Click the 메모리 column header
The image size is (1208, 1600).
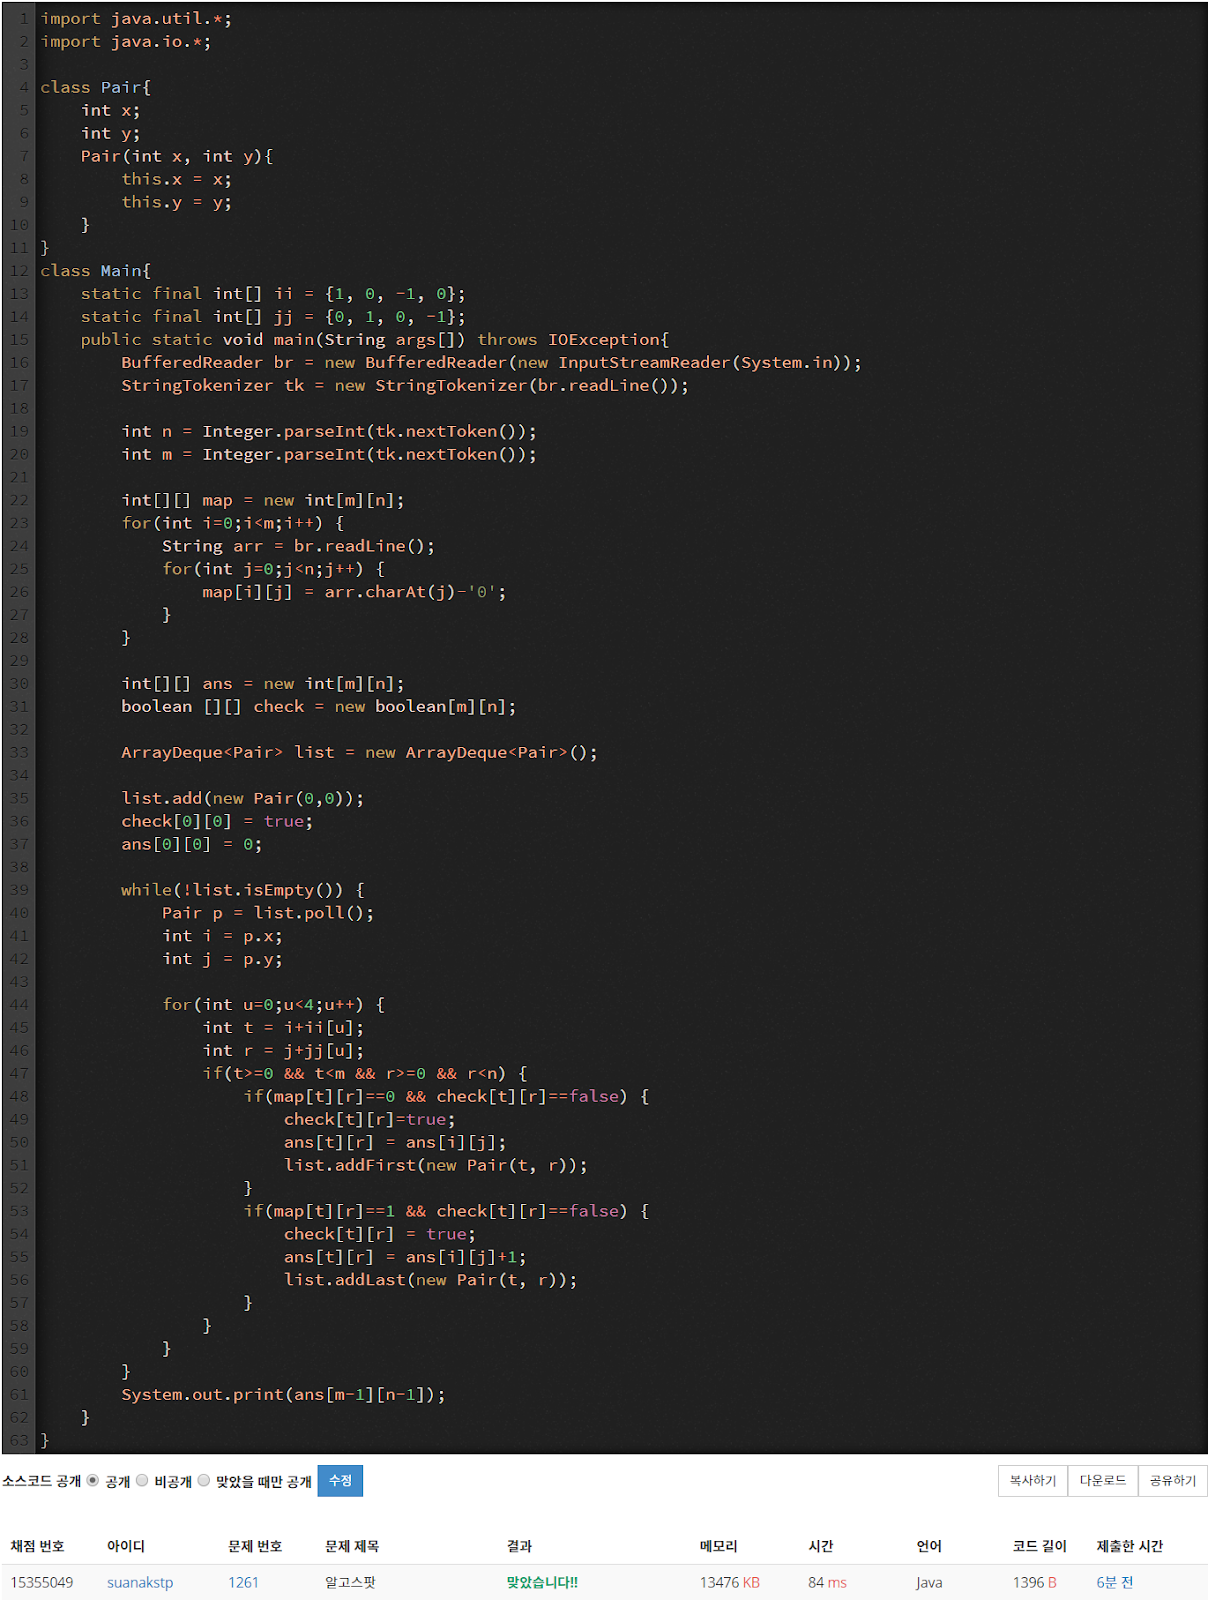719,1546
